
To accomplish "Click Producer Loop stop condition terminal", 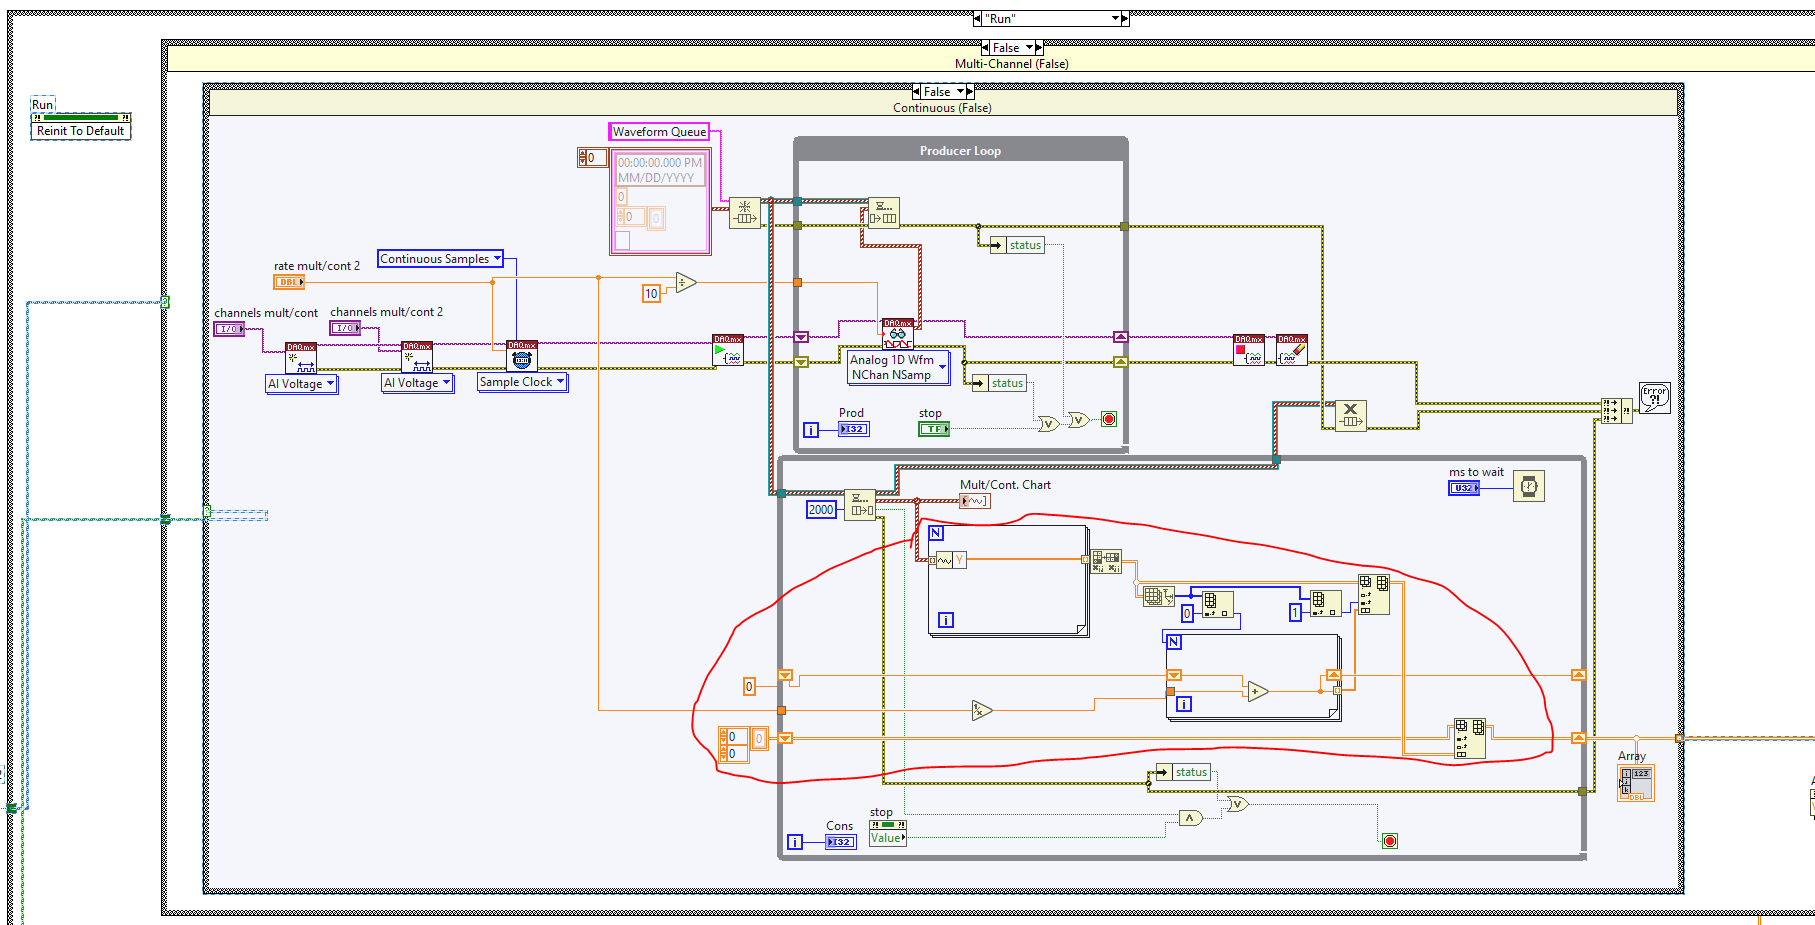I will pos(1108,419).
